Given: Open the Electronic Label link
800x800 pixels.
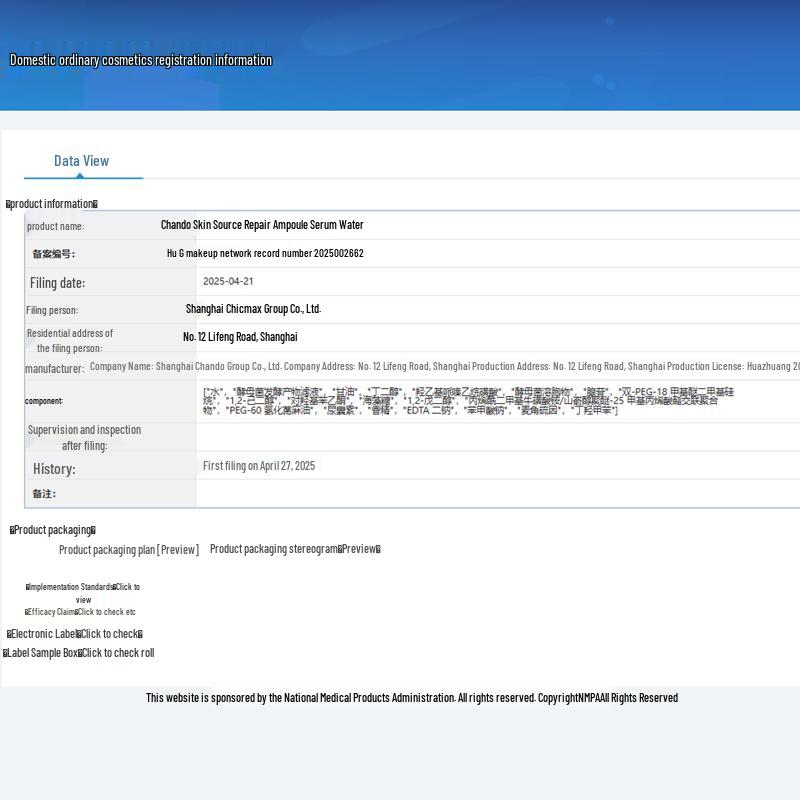Looking at the screenshot, I should click(x=74, y=634).
